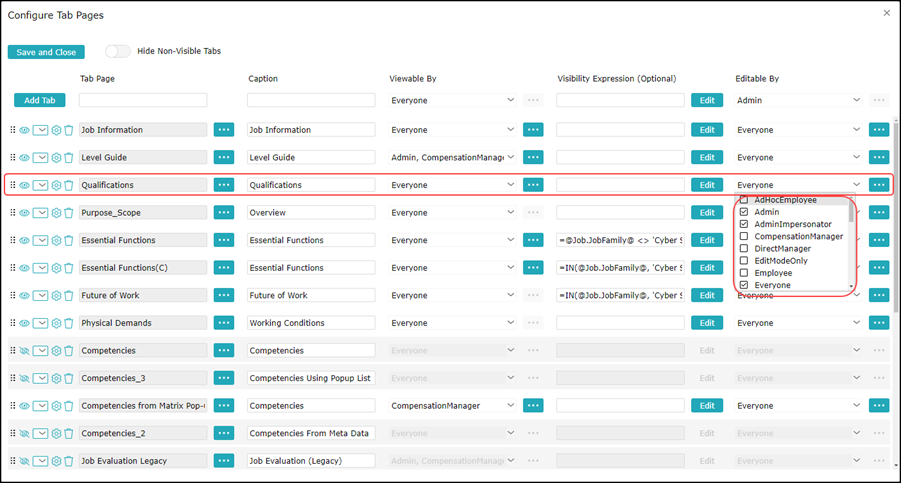Click Save and Close button

coord(46,52)
